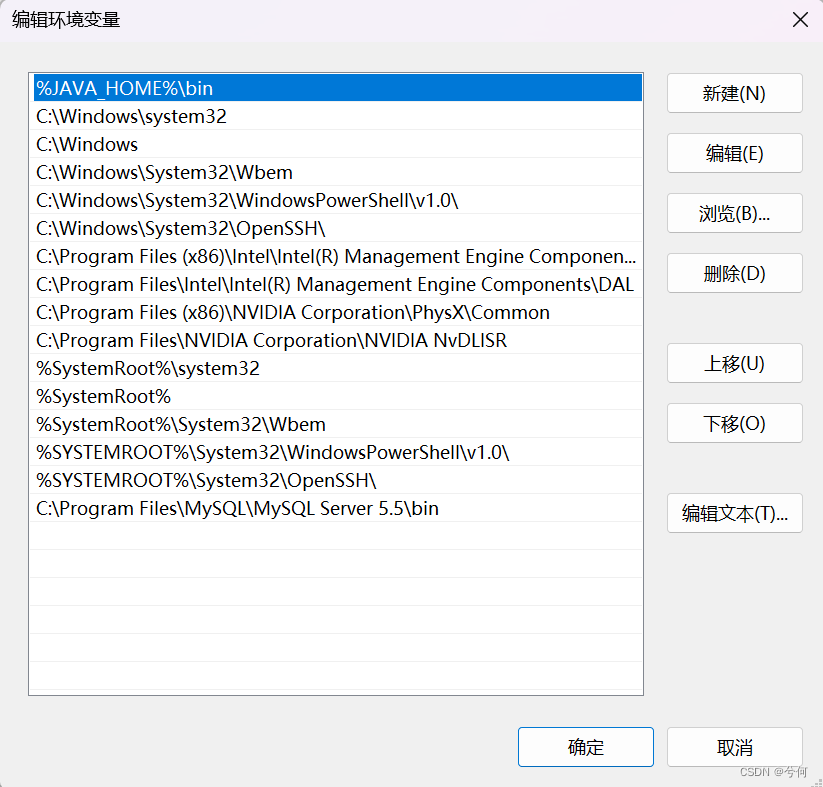The height and width of the screenshot is (787, 823).
Task: Open the 浏览(B) folder browser
Action: (x=734, y=213)
